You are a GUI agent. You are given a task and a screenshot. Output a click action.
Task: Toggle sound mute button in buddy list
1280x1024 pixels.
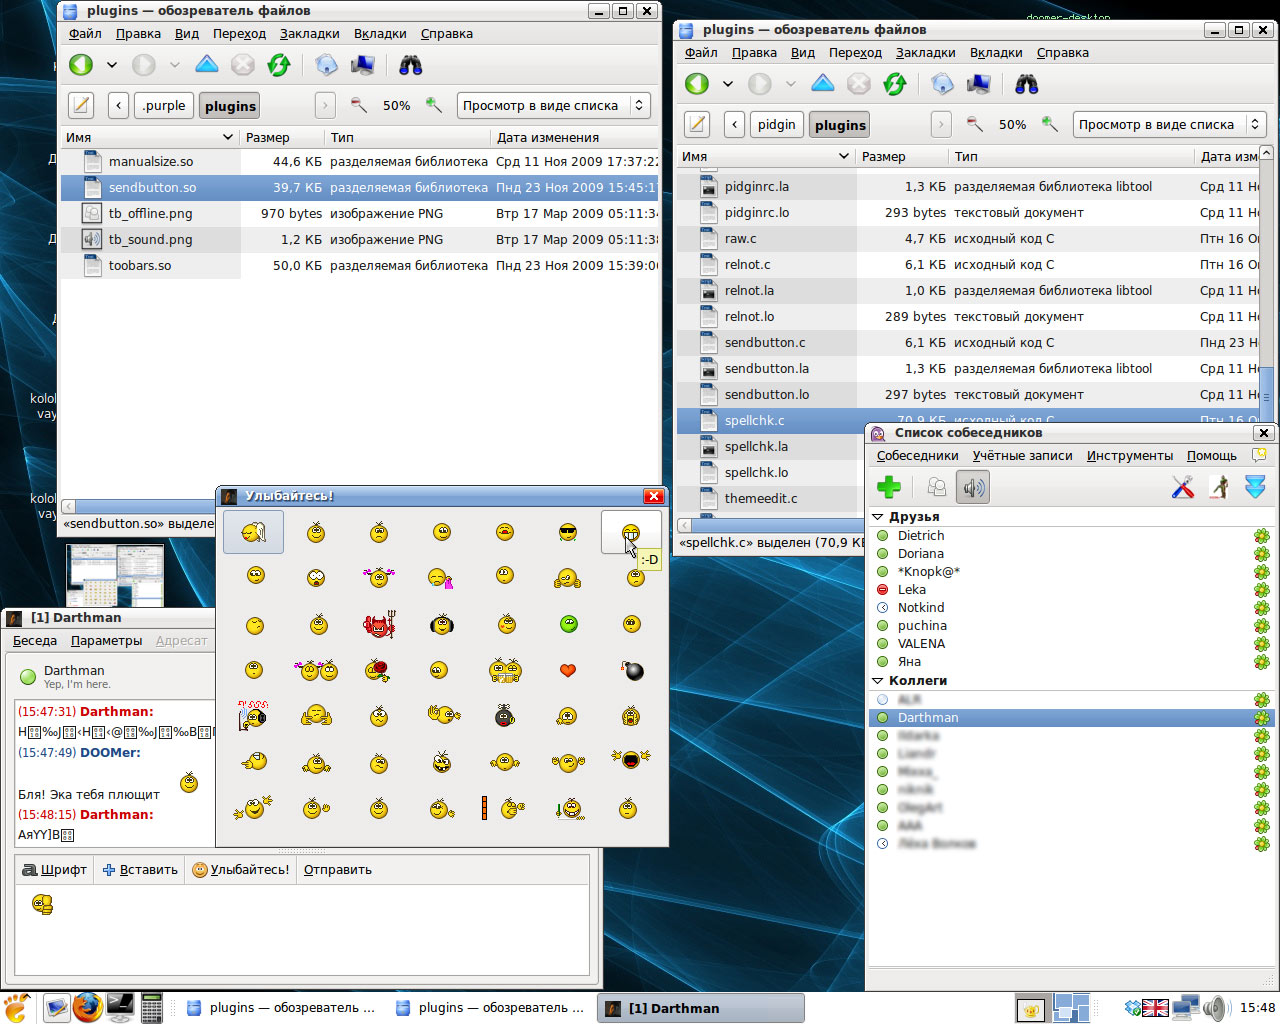973,487
